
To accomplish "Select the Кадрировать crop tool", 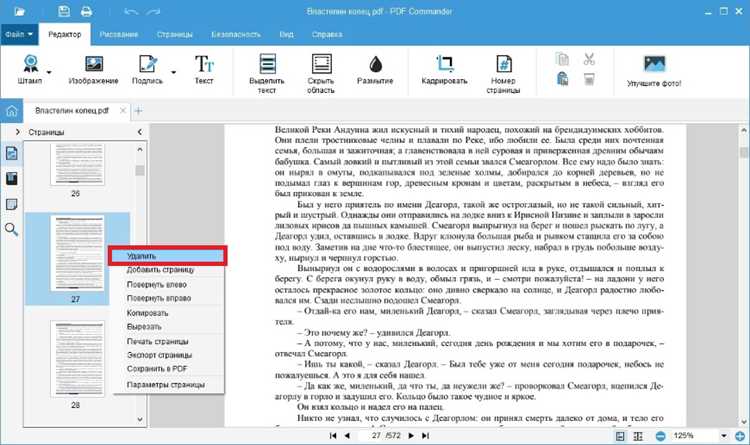I will point(444,70).
